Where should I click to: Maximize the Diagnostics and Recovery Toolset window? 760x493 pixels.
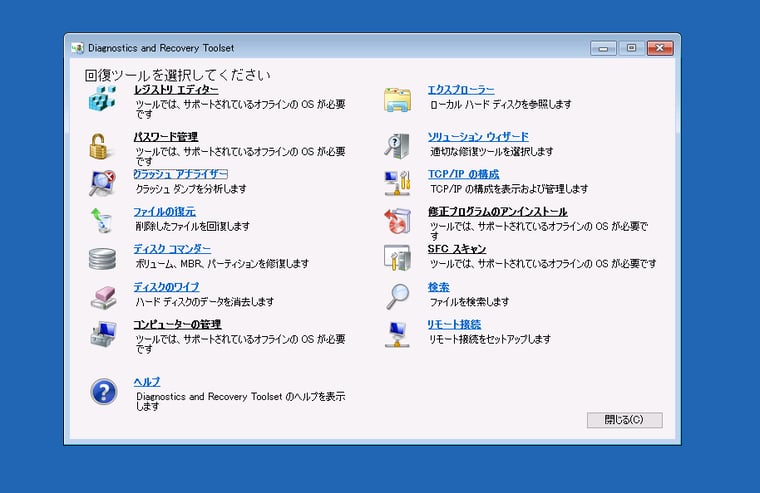[x=631, y=48]
